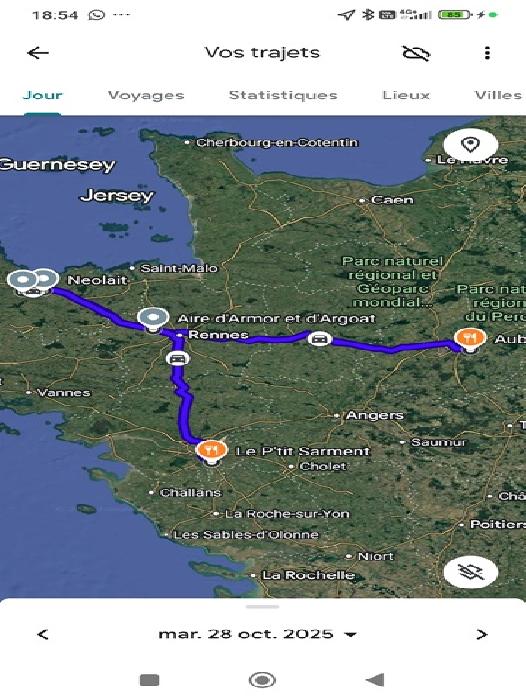Image resolution: width=526 pixels, height=700 pixels.
Task: Open the Villes tab
Action: tap(498, 95)
